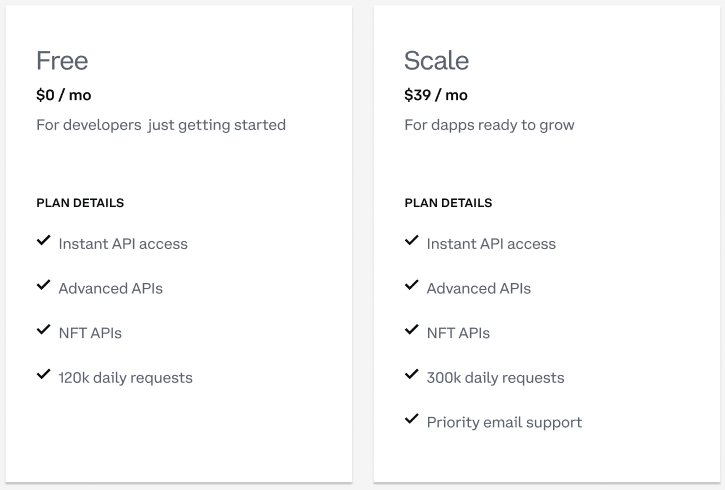This screenshot has width=725, height=490.
Task: Click 'For developers just getting started' text
Action: 161,125
